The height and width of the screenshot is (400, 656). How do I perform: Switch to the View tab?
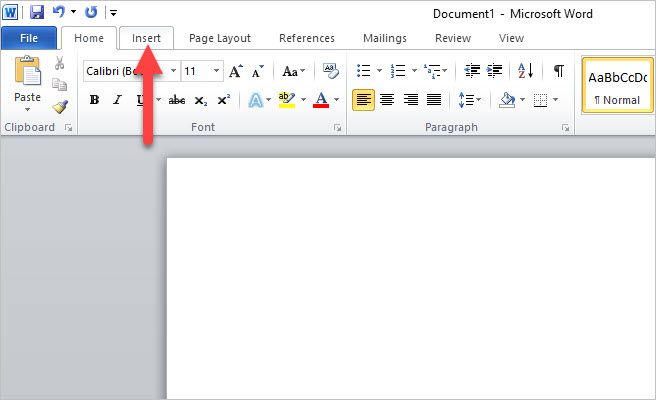[x=511, y=38]
